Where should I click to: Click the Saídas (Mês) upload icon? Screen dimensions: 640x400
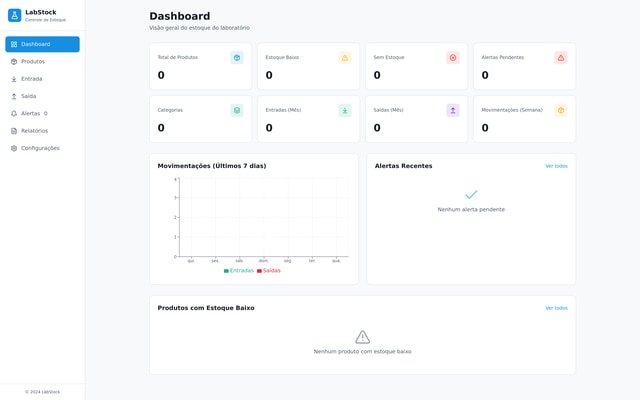pyautogui.click(x=453, y=110)
